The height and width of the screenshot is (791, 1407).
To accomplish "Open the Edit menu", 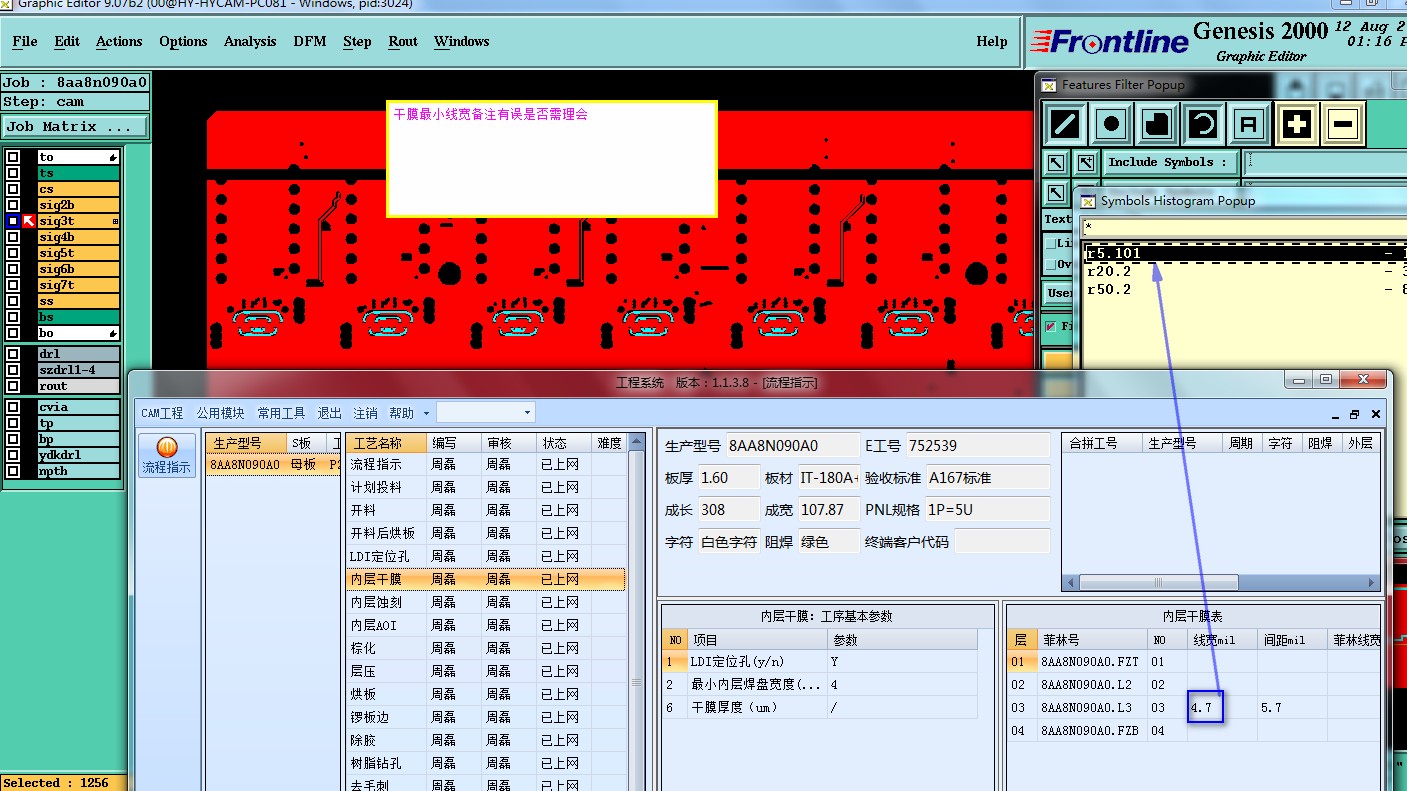I will (67, 41).
